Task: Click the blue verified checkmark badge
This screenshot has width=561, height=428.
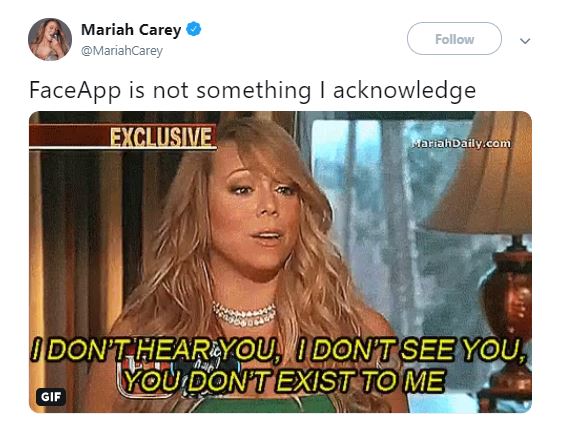Action: 194,29
